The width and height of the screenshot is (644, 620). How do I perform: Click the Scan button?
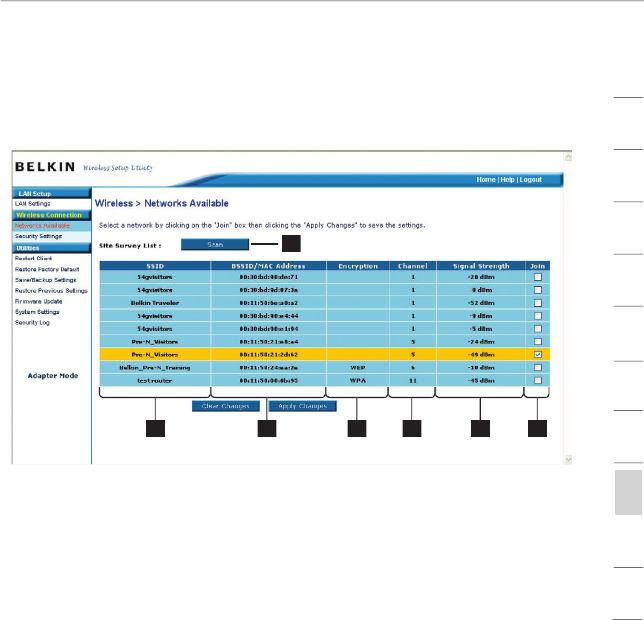(x=215, y=244)
